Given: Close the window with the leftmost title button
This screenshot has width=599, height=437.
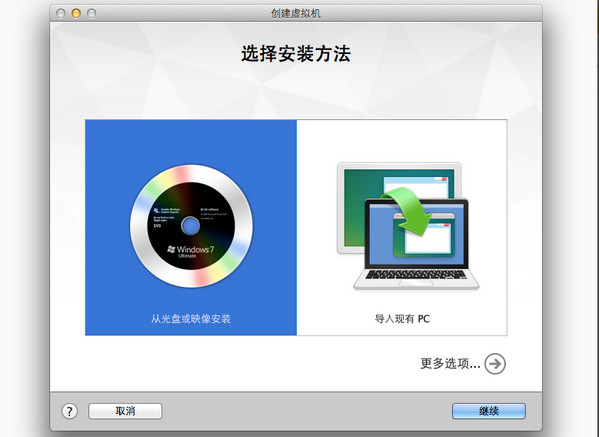Looking at the screenshot, I should 60,13.
